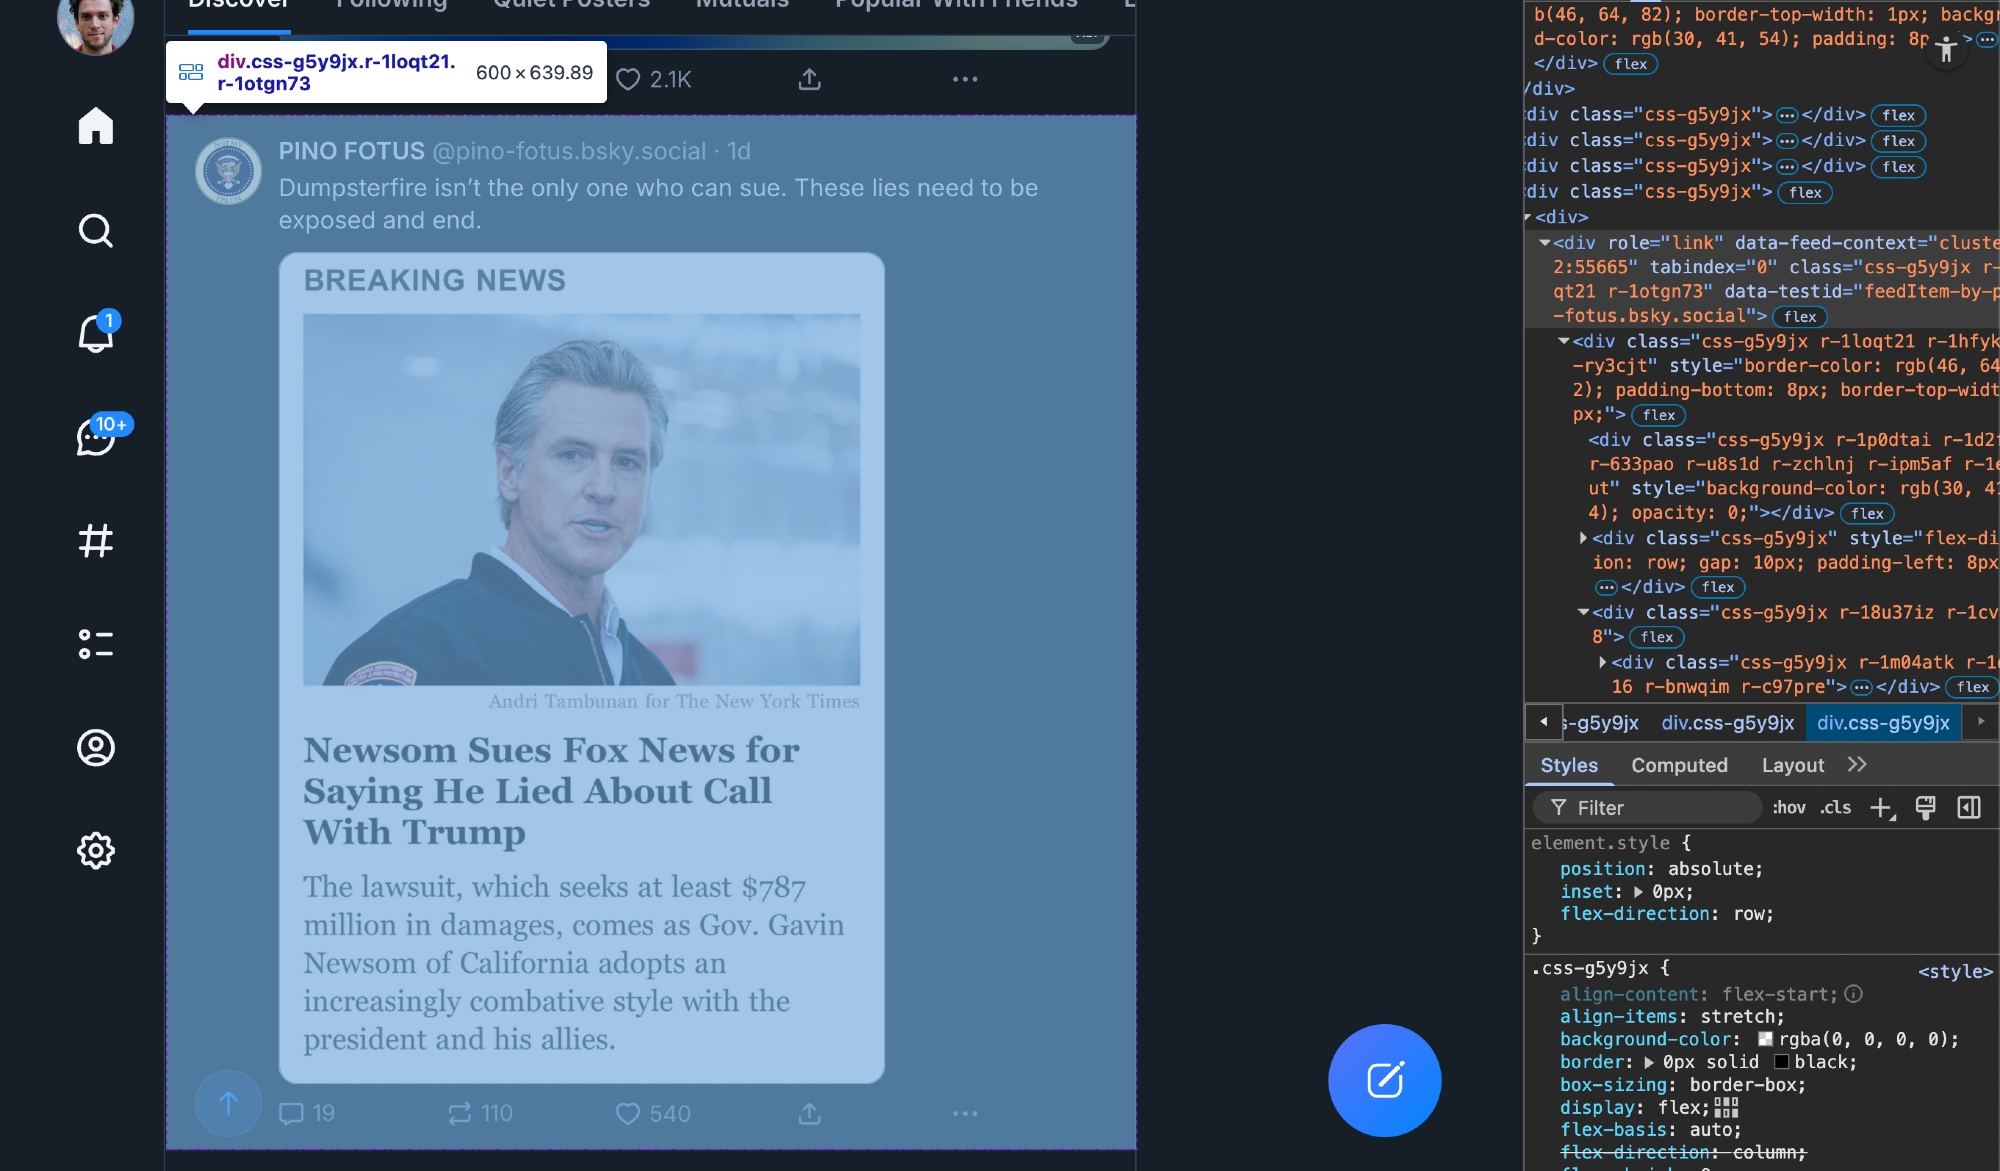The height and width of the screenshot is (1171, 2000).
Task: Expand the border shorthand property
Action: [1649, 1062]
